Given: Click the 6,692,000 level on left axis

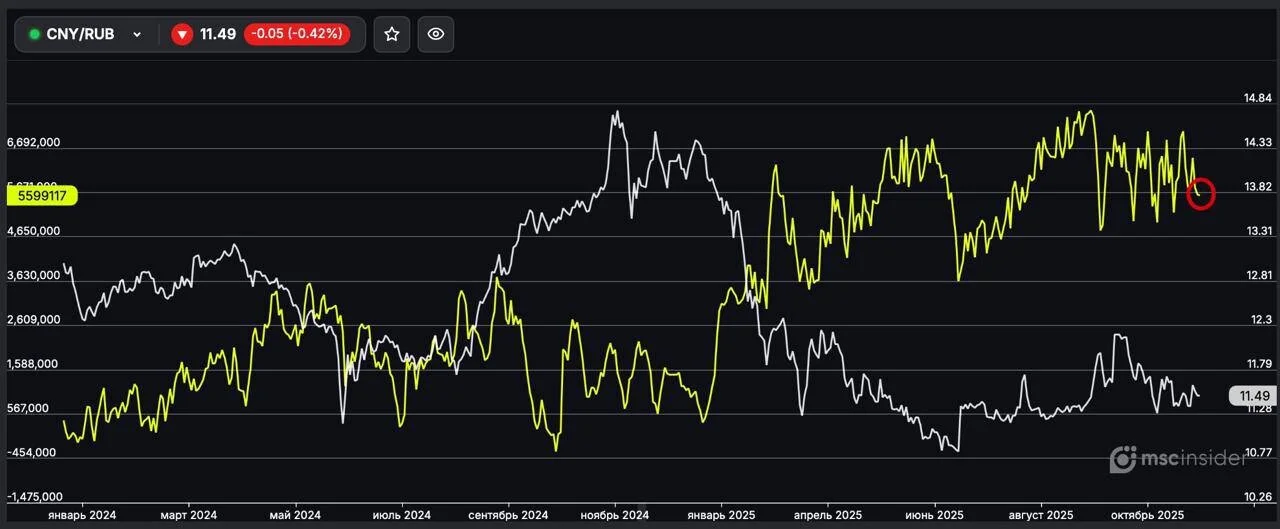Looking at the screenshot, I should pyautogui.click(x=33, y=142).
